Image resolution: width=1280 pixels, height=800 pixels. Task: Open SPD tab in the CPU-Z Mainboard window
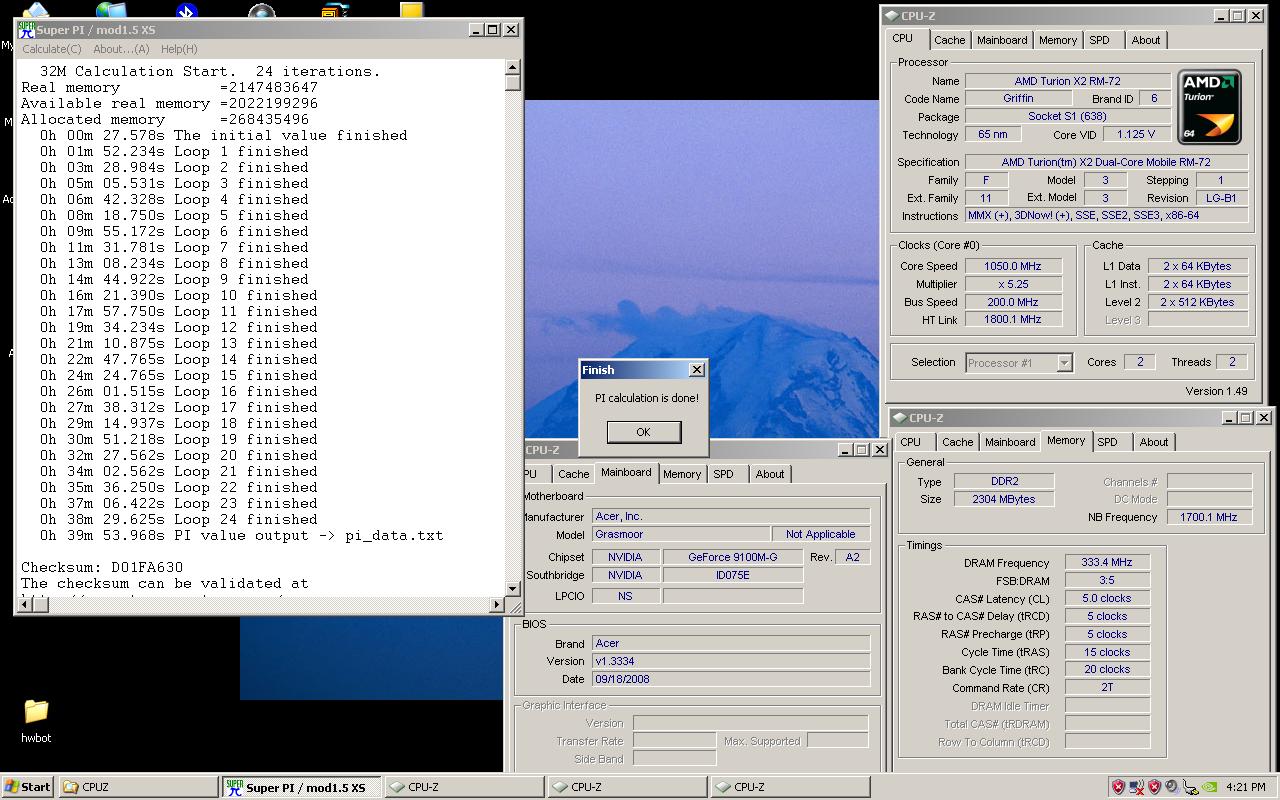tap(724, 474)
